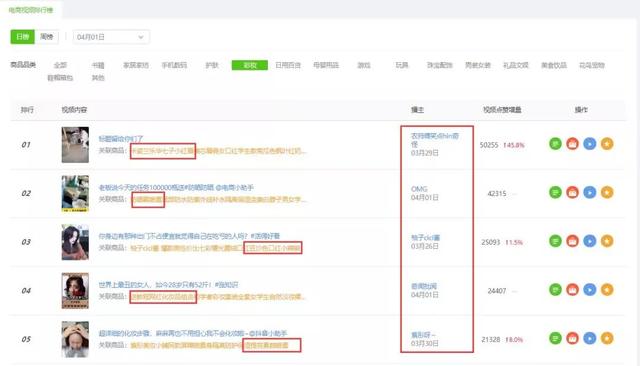This screenshot has height=366, width=640.
Task: Favorite the rank 03 video with the star icon
Action: pyautogui.click(x=607, y=241)
